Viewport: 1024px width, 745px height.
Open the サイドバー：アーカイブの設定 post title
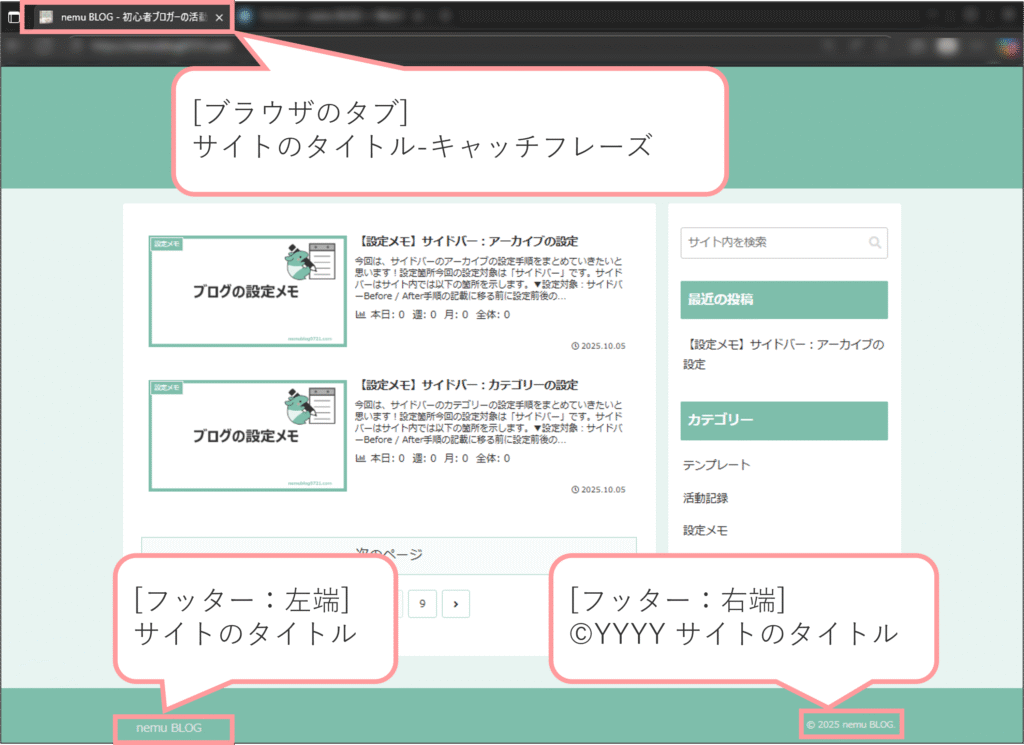click(x=467, y=242)
